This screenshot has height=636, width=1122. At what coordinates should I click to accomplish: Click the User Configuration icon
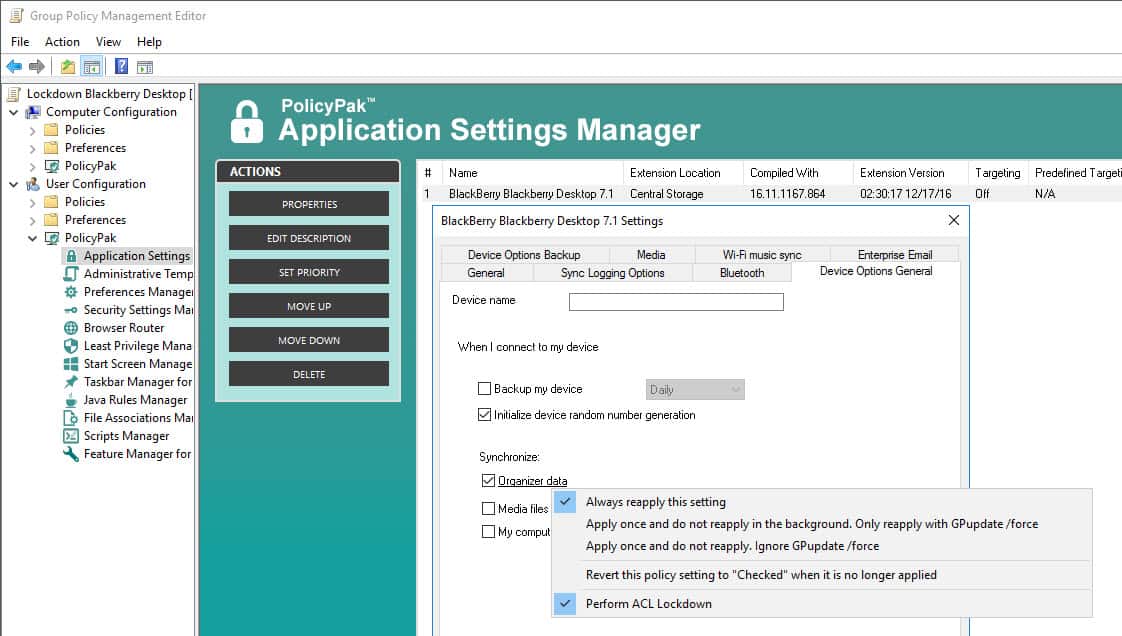pyautogui.click(x=33, y=184)
